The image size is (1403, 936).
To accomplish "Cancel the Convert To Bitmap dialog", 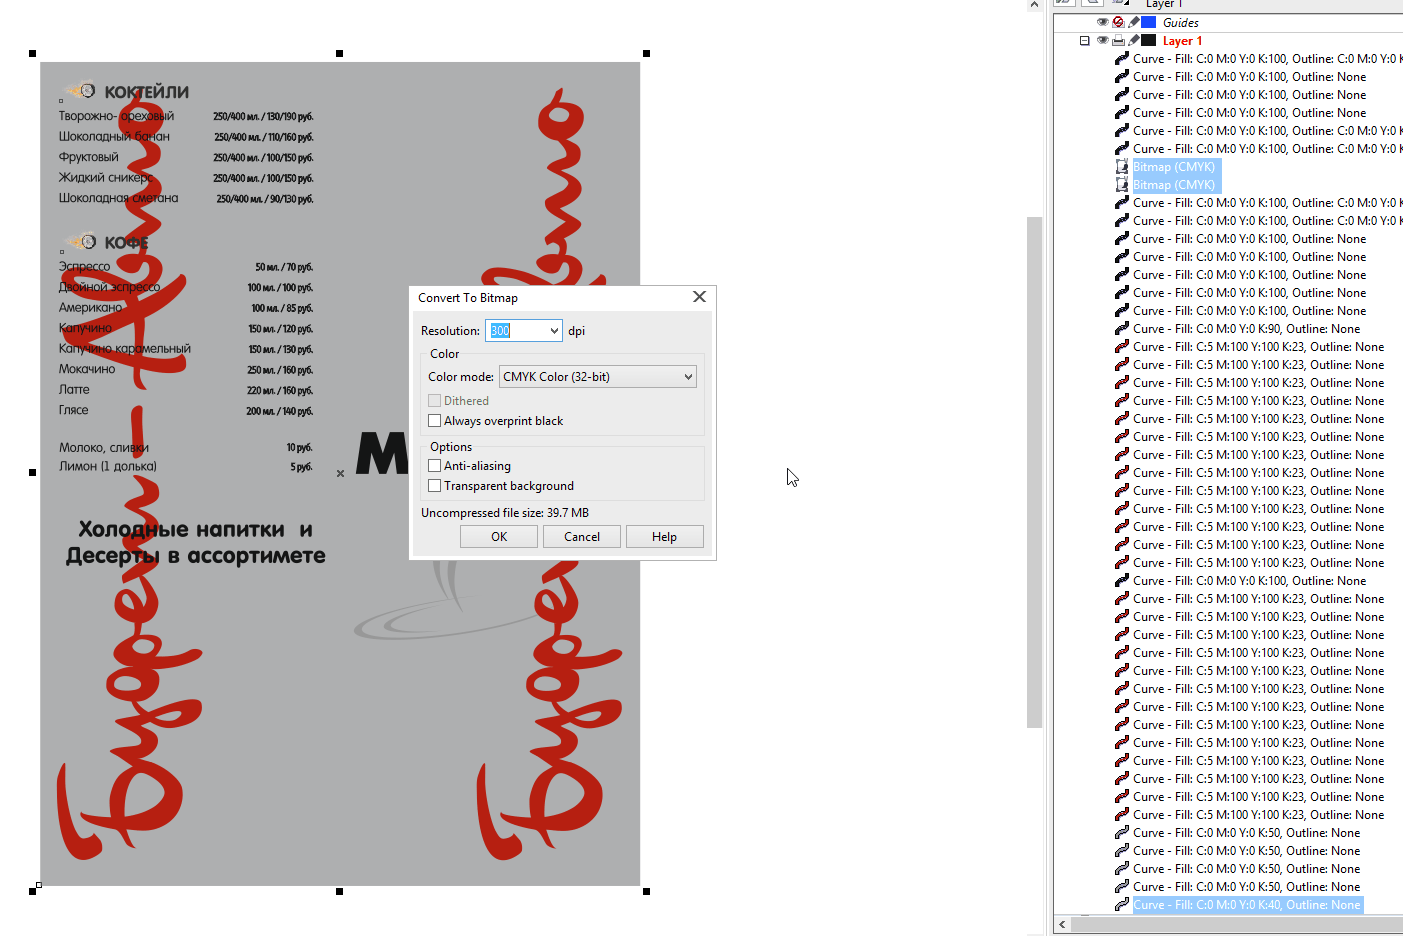I will coord(582,537).
